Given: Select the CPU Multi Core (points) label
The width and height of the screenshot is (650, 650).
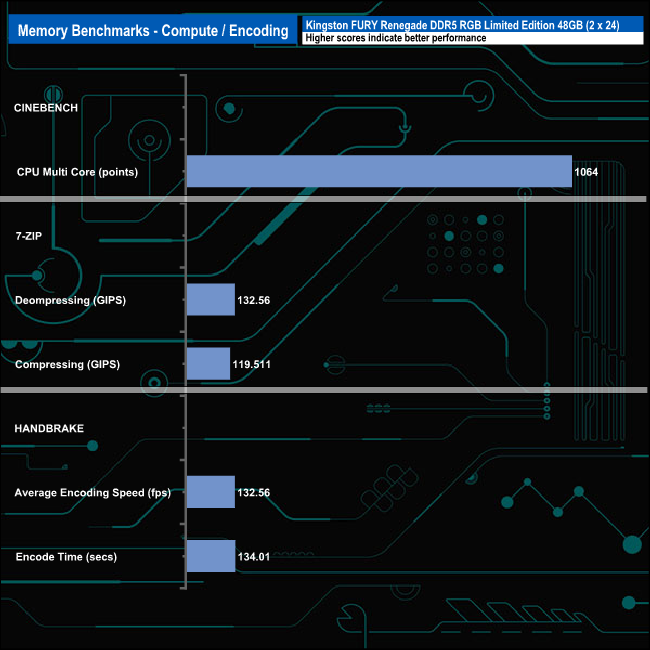Looking at the screenshot, I should (x=77, y=172).
